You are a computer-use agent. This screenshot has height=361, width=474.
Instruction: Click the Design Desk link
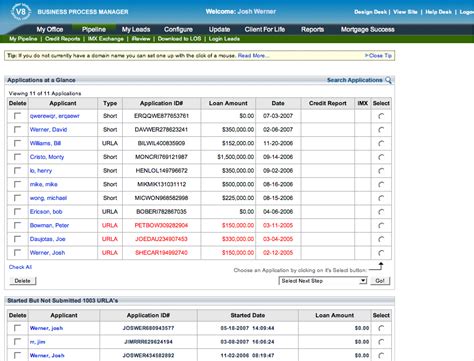click(370, 12)
